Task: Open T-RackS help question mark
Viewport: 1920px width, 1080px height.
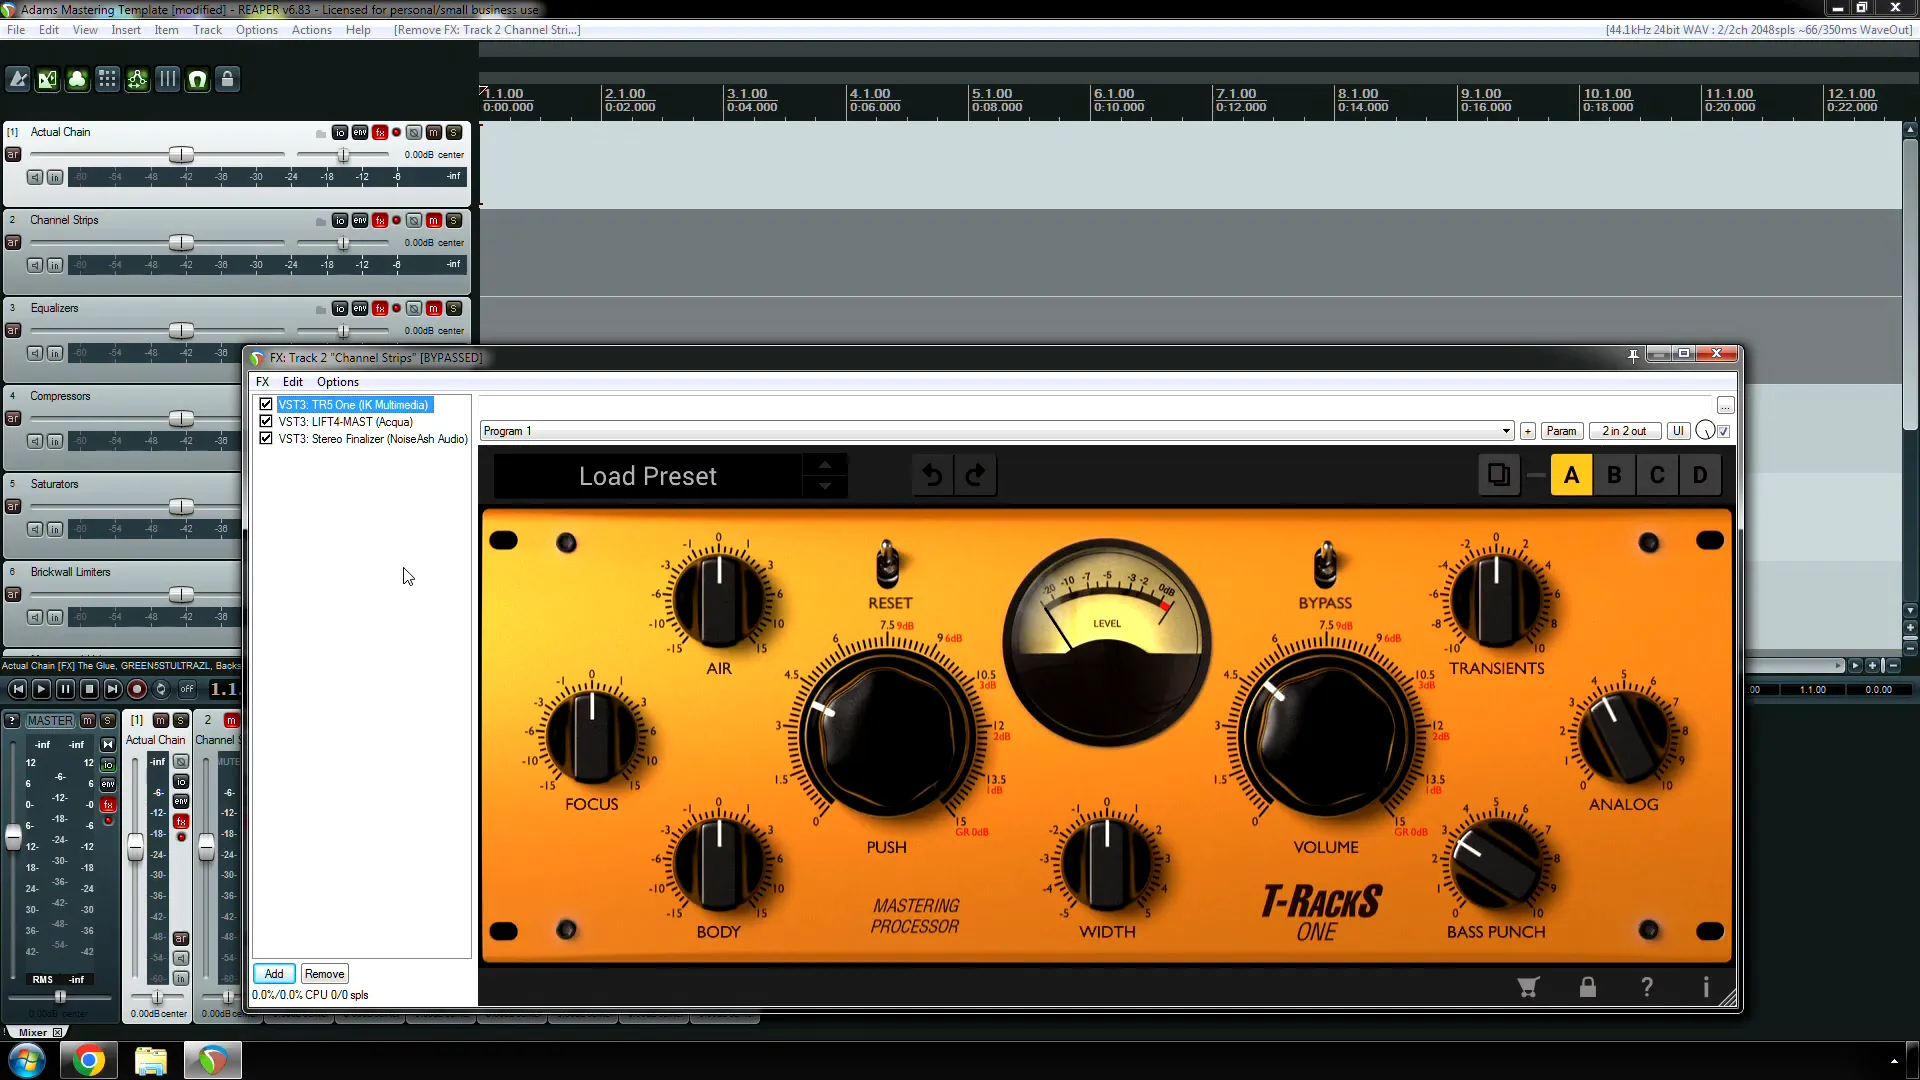Action: (x=1647, y=987)
